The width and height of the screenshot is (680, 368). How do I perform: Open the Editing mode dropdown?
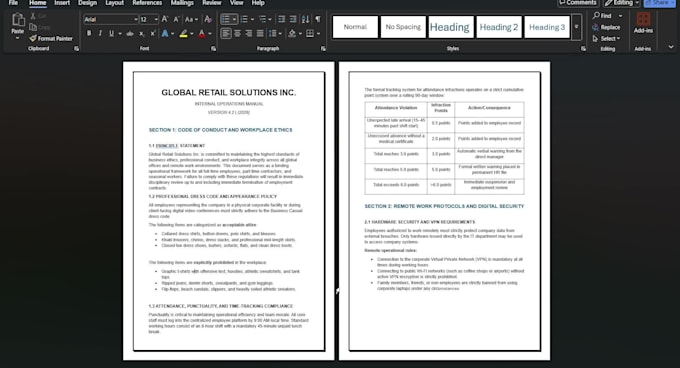pos(622,3)
